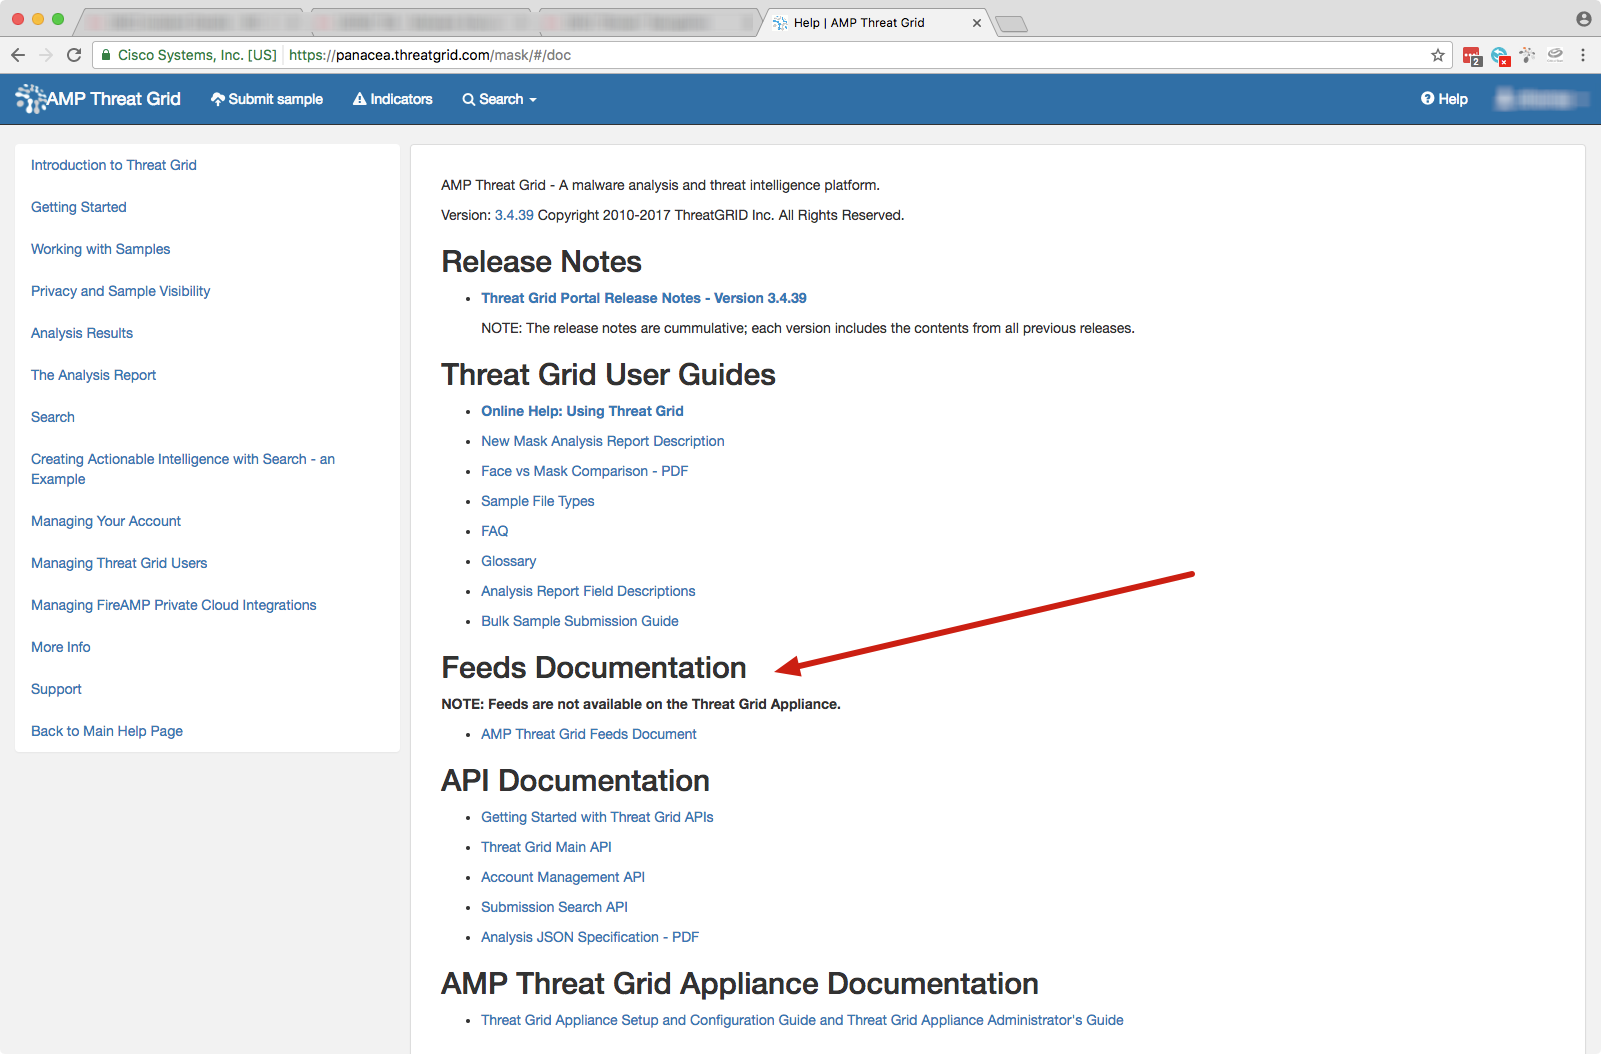Go to Indicators in the top navbar

392,99
